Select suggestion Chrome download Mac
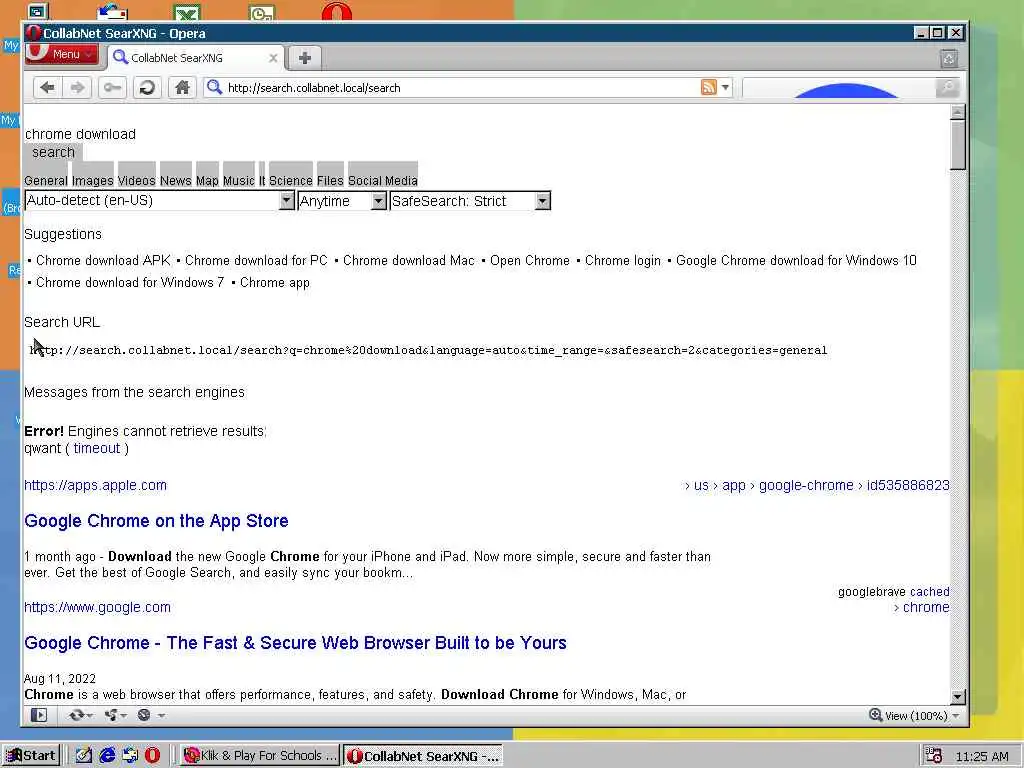 409,261
